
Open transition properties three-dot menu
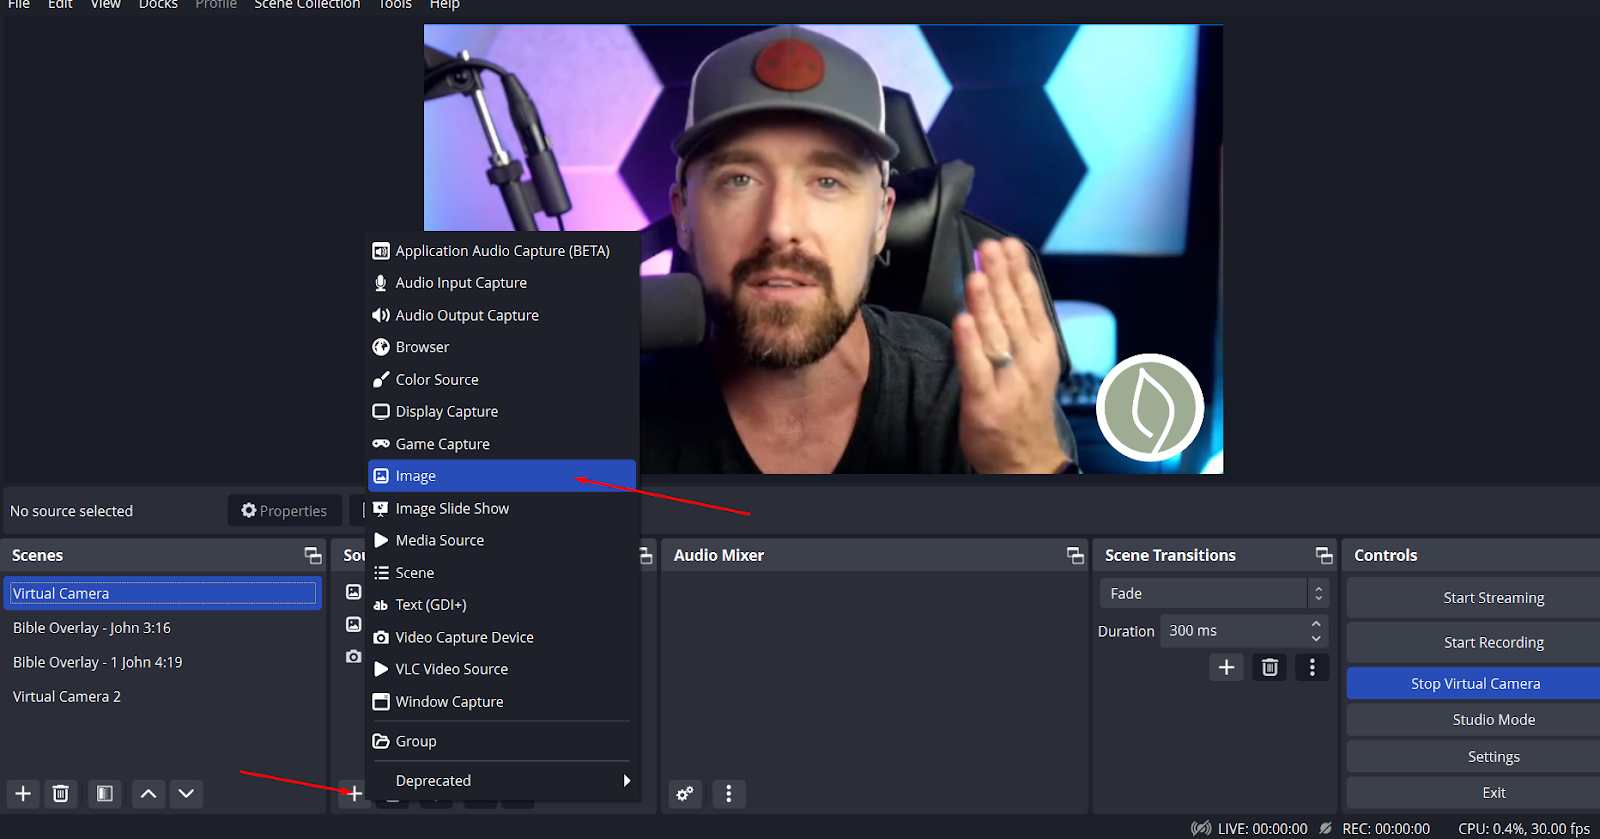click(x=1312, y=667)
